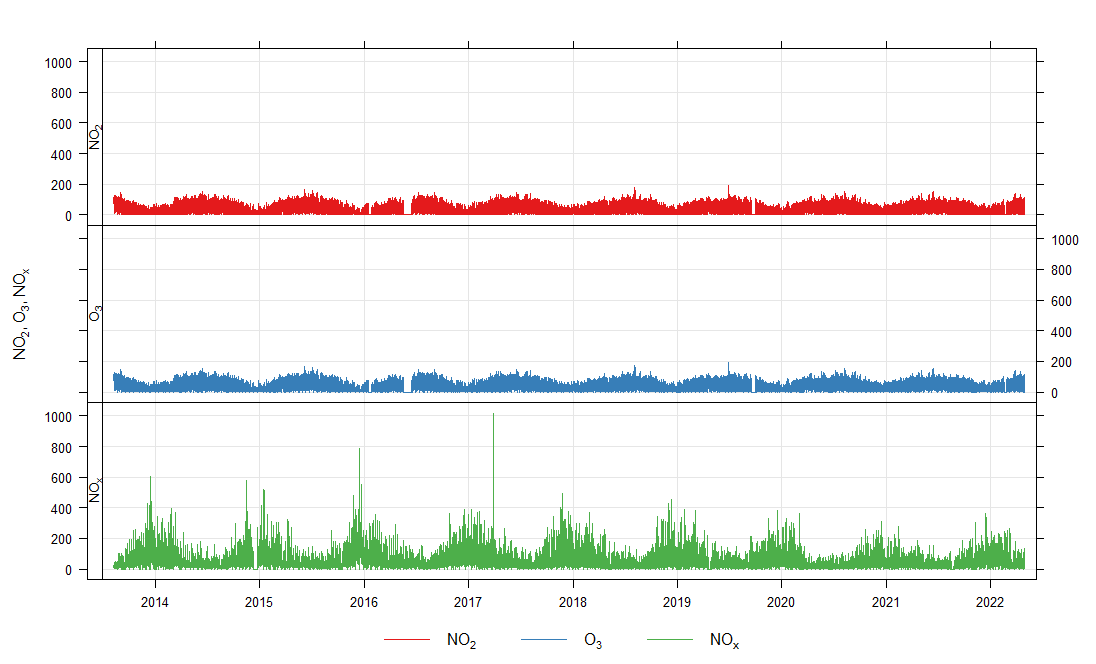This screenshot has width=1096, height=664.
Task: Select the 600 tick label of the NO2 panel
Action: pos(61,124)
